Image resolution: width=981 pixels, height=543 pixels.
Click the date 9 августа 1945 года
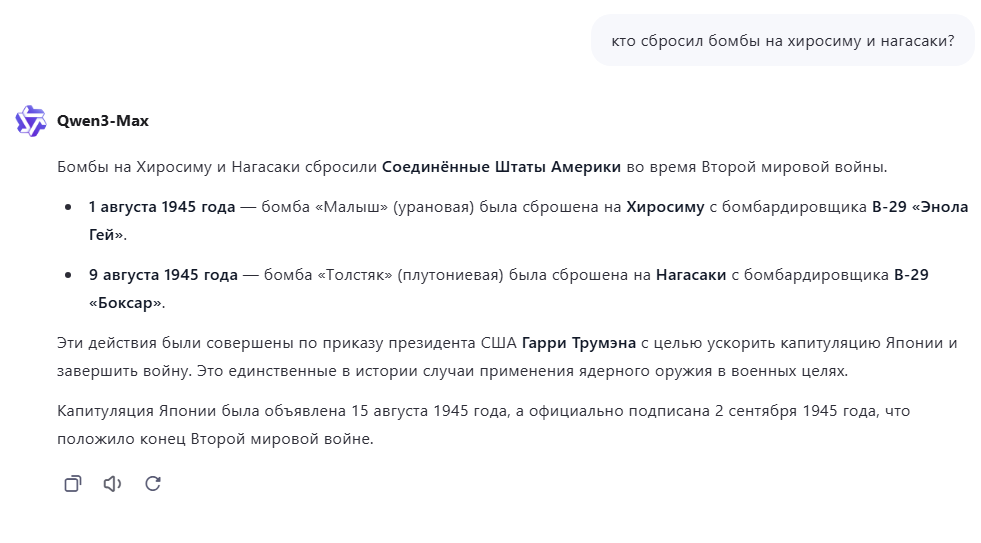coord(163,274)
